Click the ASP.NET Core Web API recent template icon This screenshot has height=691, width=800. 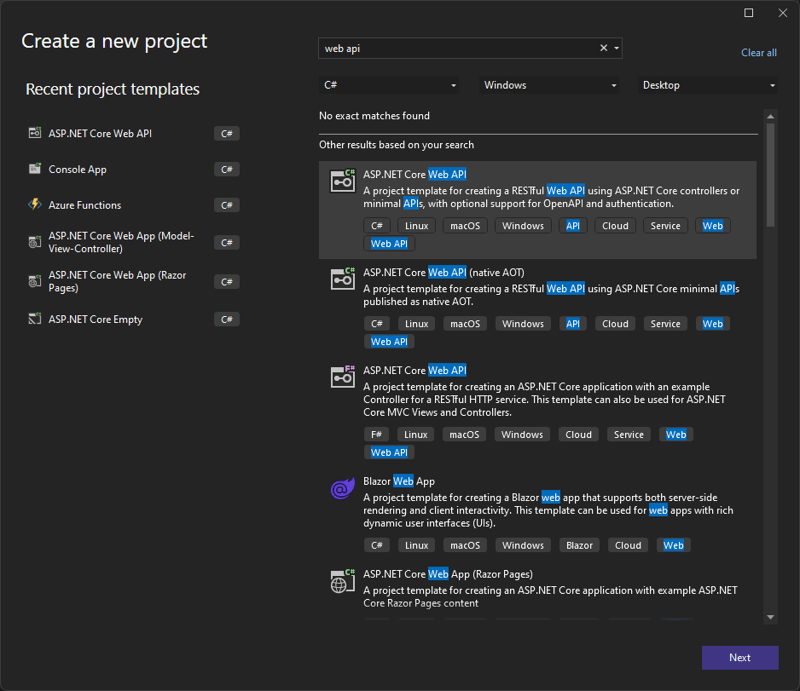pos(35,133)
